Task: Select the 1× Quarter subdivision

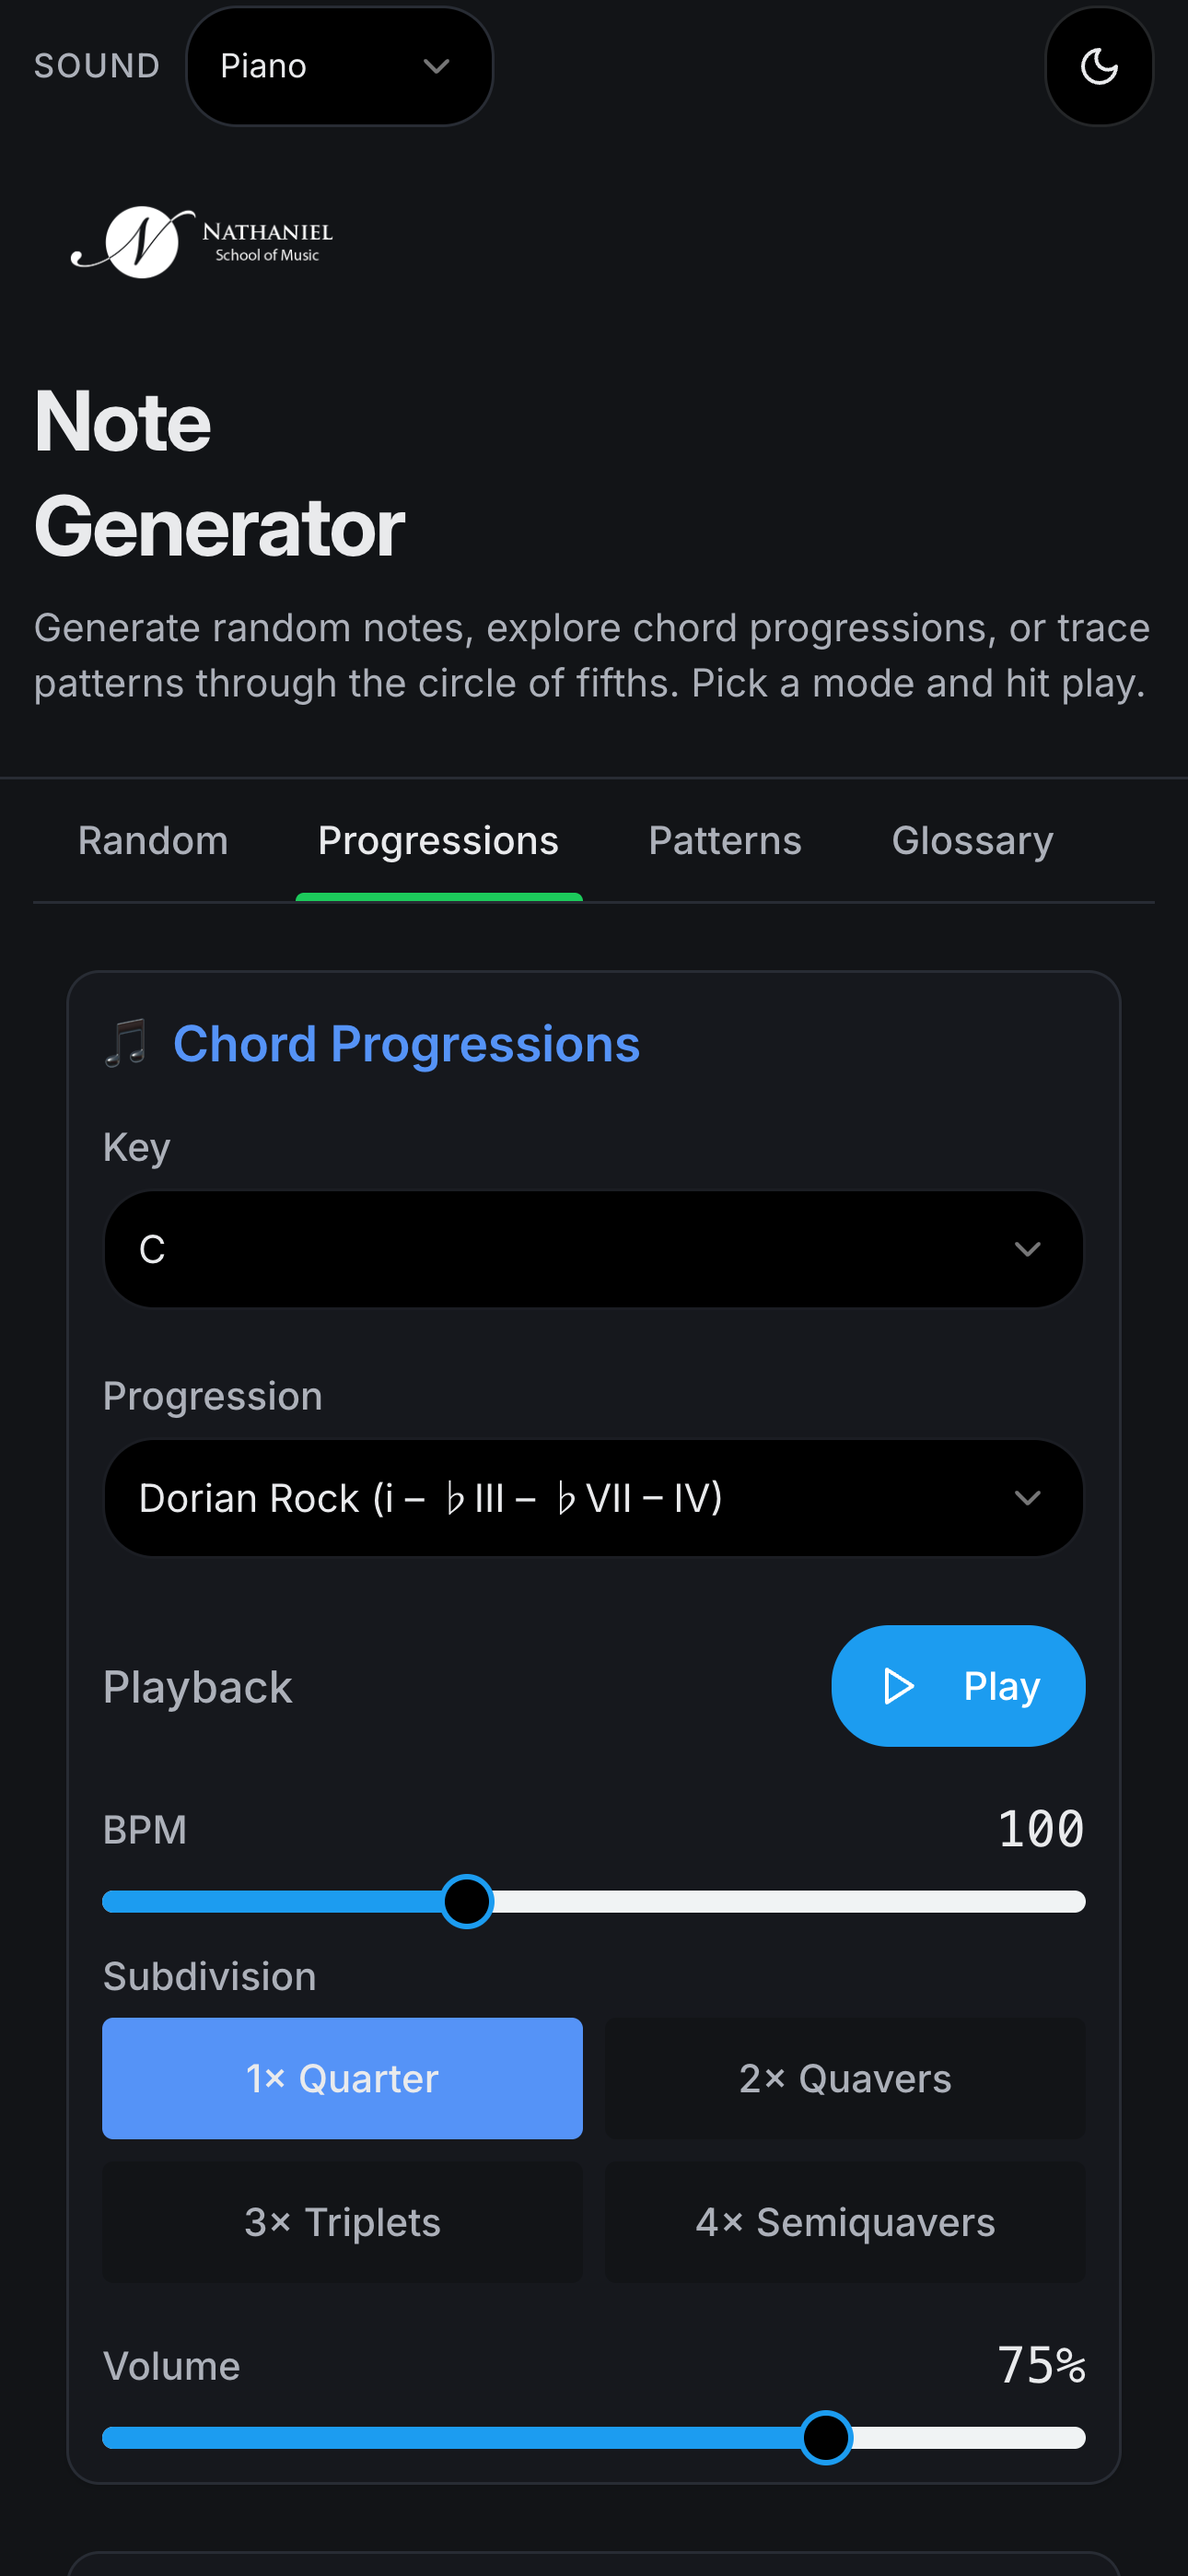Action: point(342,2078)
